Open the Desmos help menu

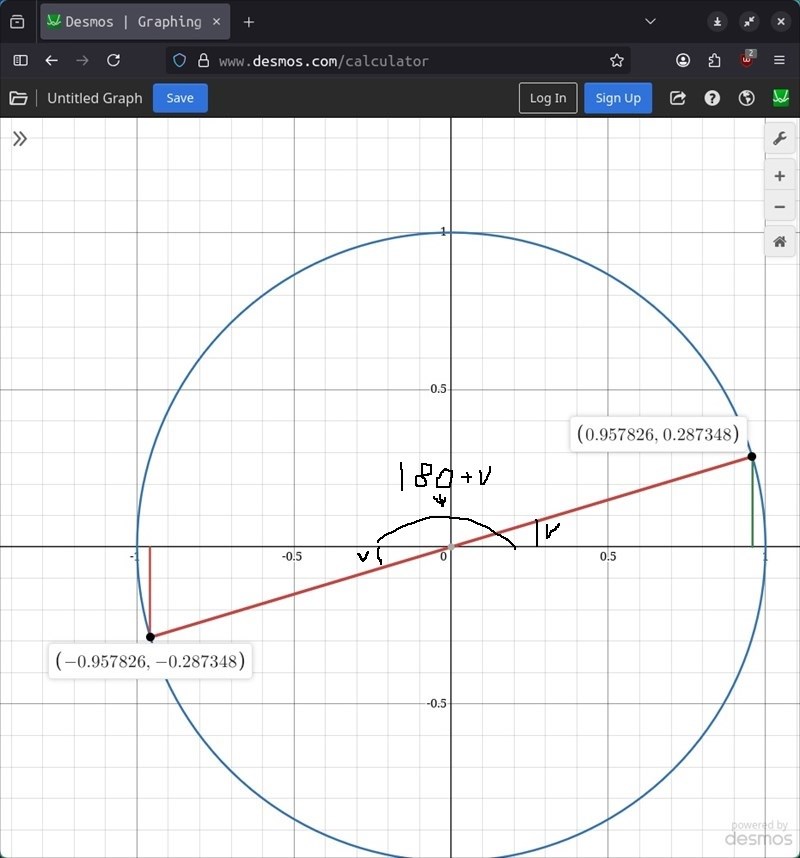tap(712, 98)
